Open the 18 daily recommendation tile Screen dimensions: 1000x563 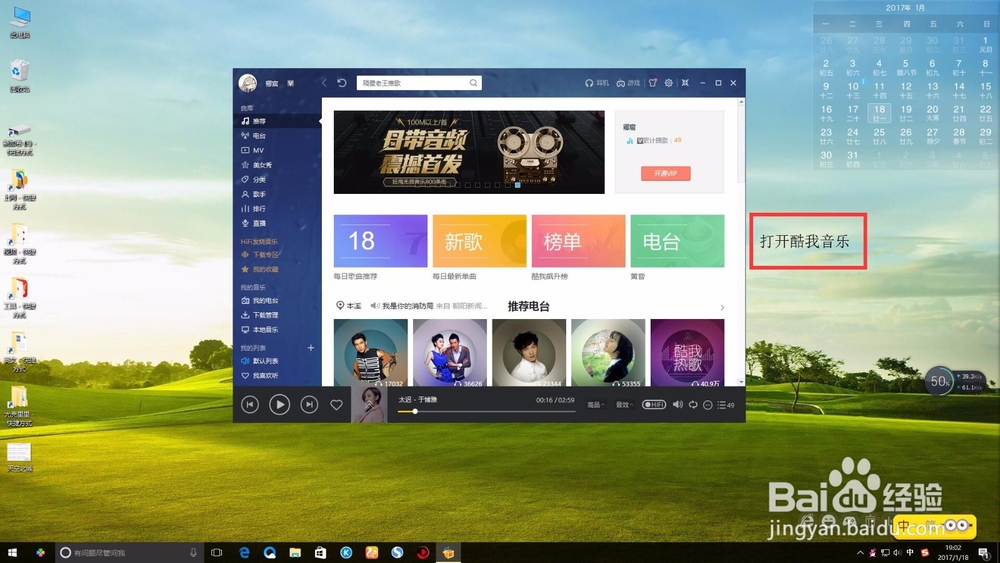tap(380, 241)
